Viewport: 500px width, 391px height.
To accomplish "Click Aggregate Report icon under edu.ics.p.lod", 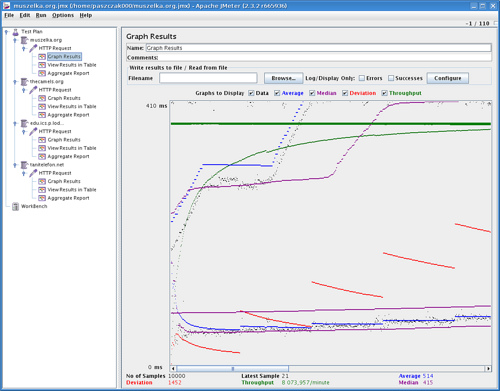I will (42, 157).
